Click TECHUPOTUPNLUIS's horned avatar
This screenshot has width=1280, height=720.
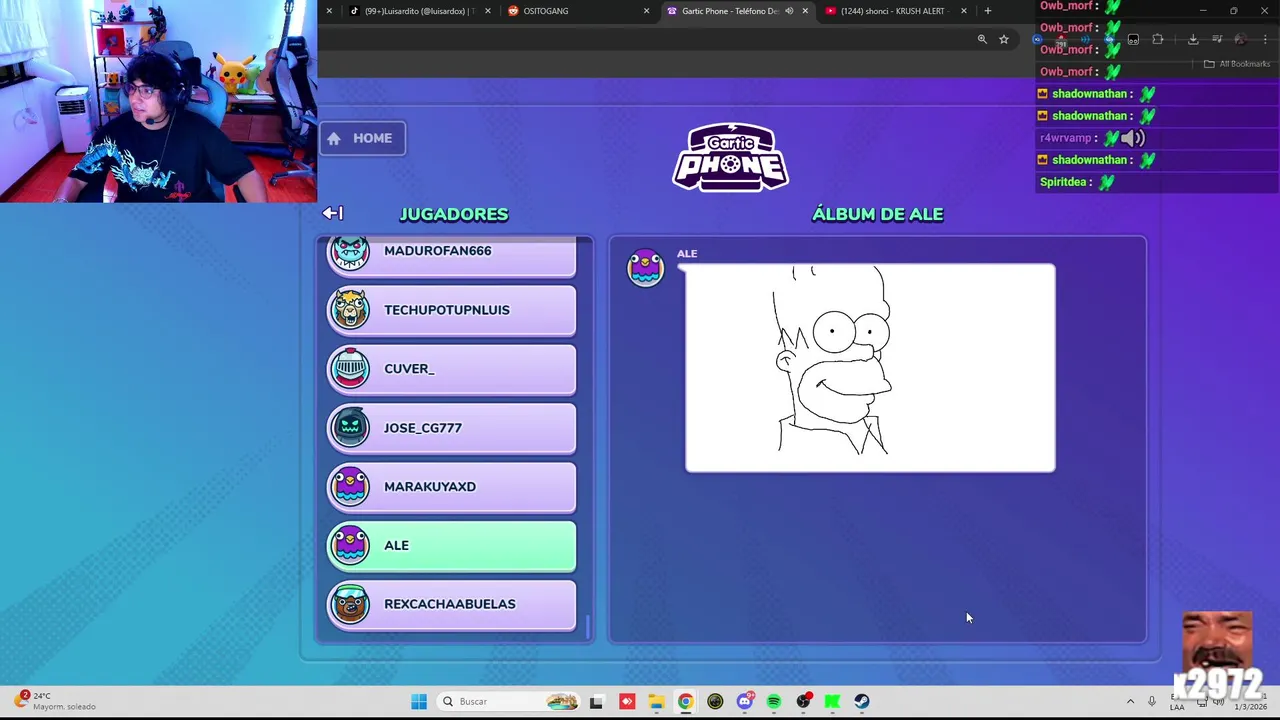click(x=350, y=310)
